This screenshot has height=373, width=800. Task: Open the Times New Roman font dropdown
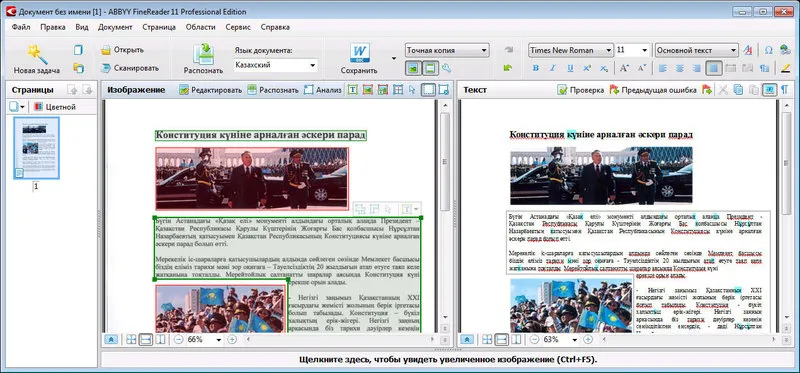(x=609, y=51)
